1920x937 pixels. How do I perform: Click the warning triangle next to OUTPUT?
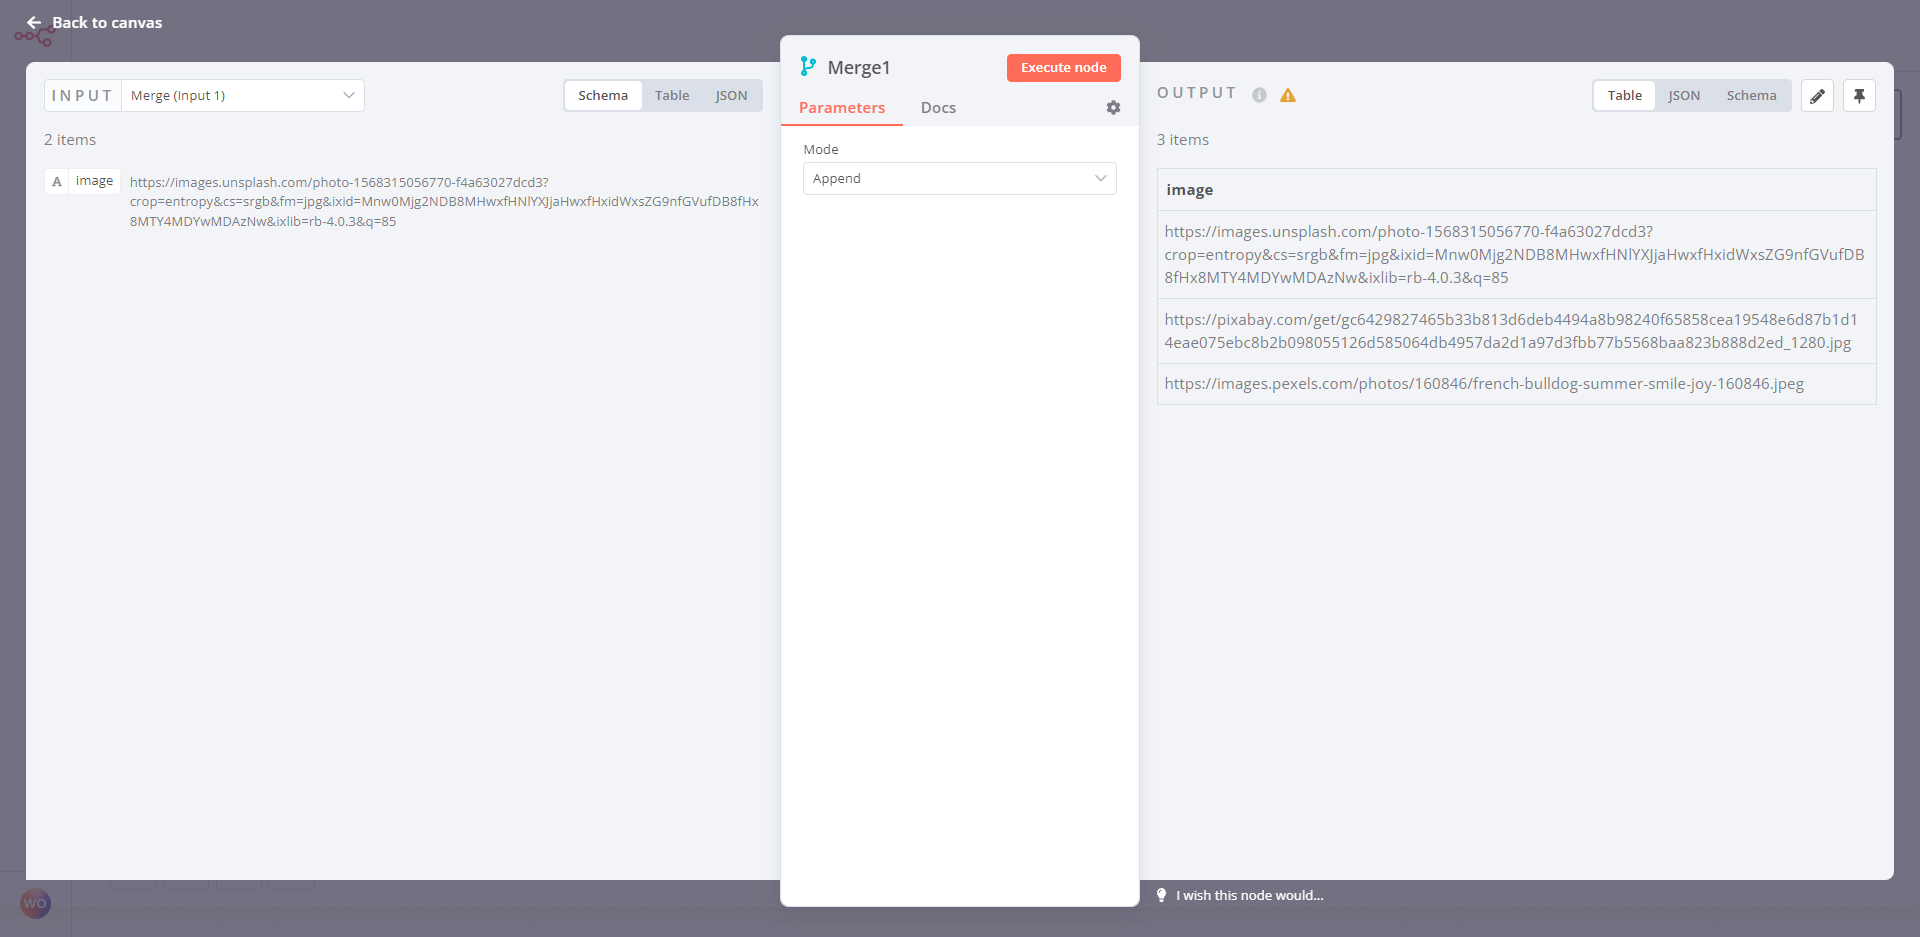pos(1288,95)
